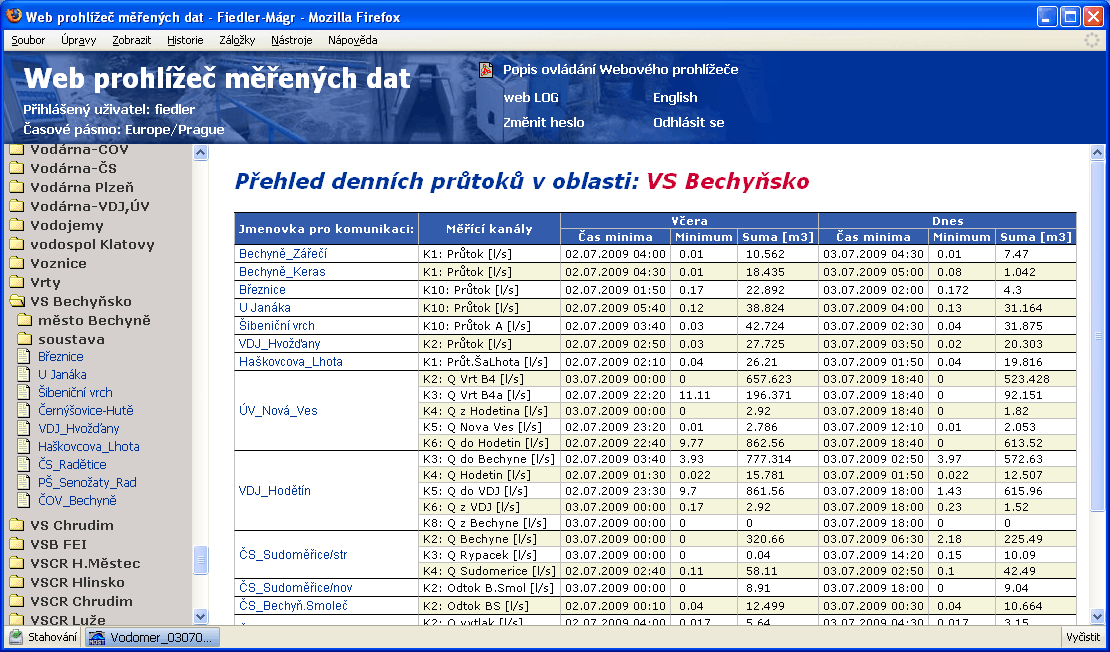Click the Firefox logo in title bar

pyautogui.click(x=13, y=16)
